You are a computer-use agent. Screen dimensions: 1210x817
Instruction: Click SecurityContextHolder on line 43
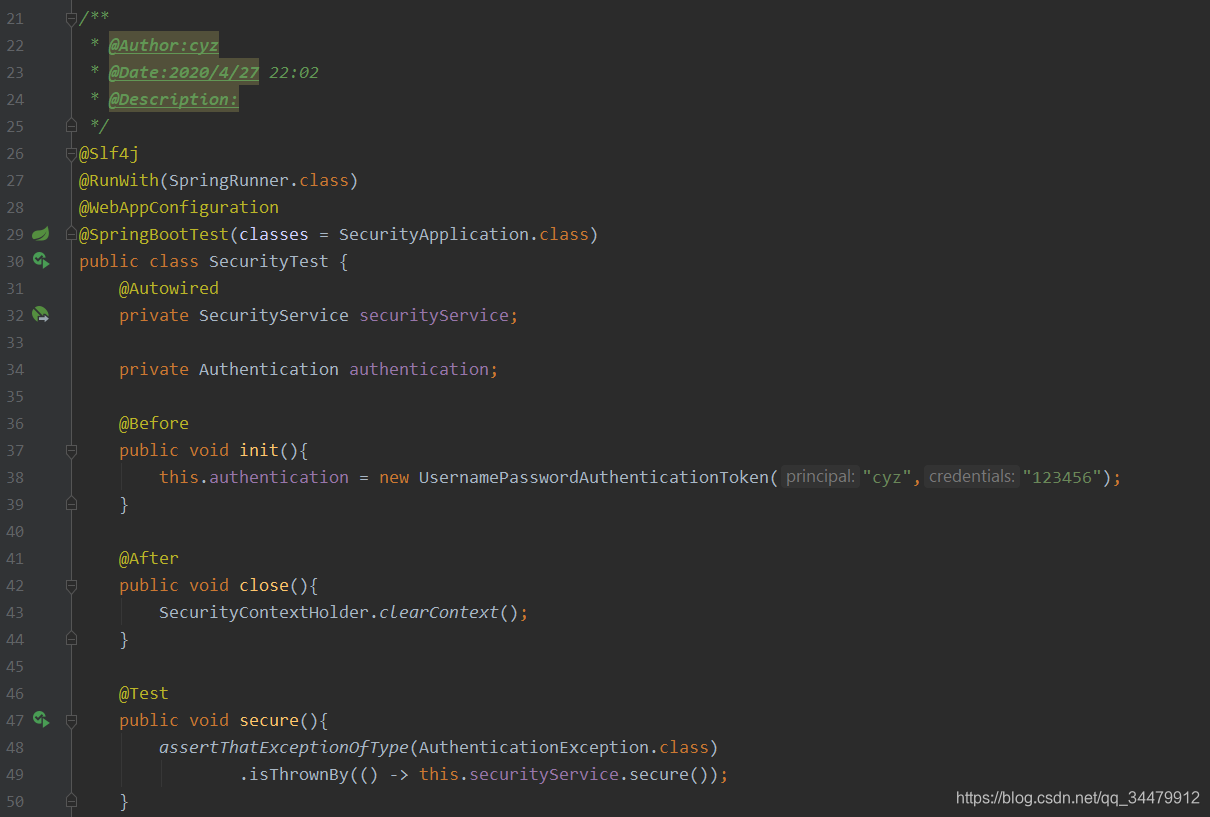264,612
